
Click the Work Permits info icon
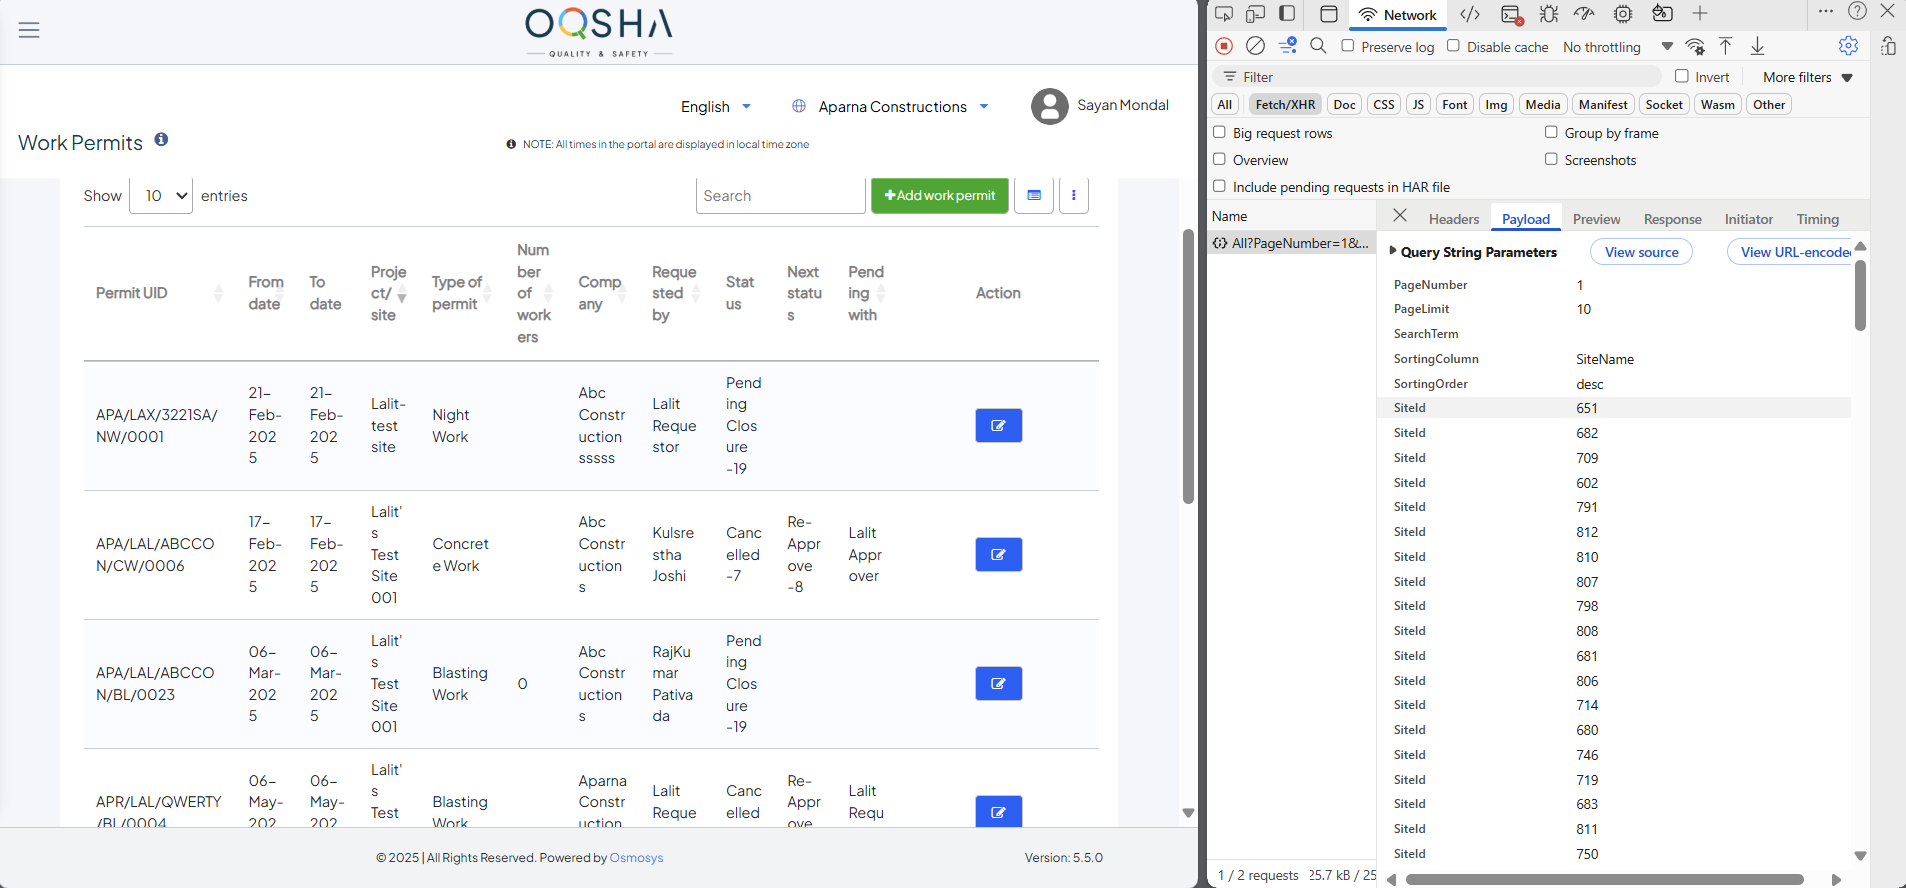point(161,140)
